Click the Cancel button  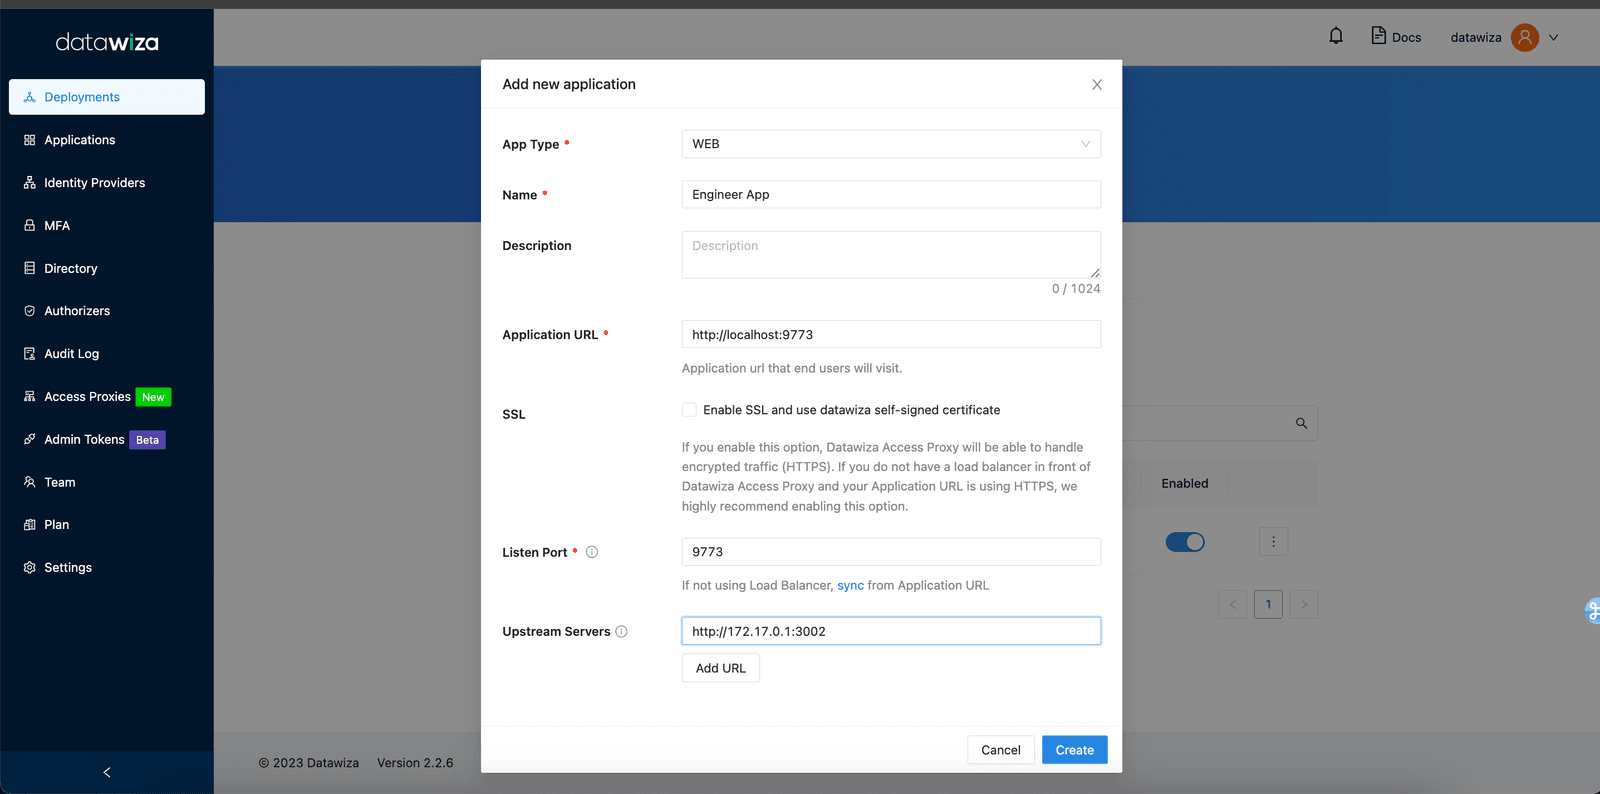[1001, 750]
